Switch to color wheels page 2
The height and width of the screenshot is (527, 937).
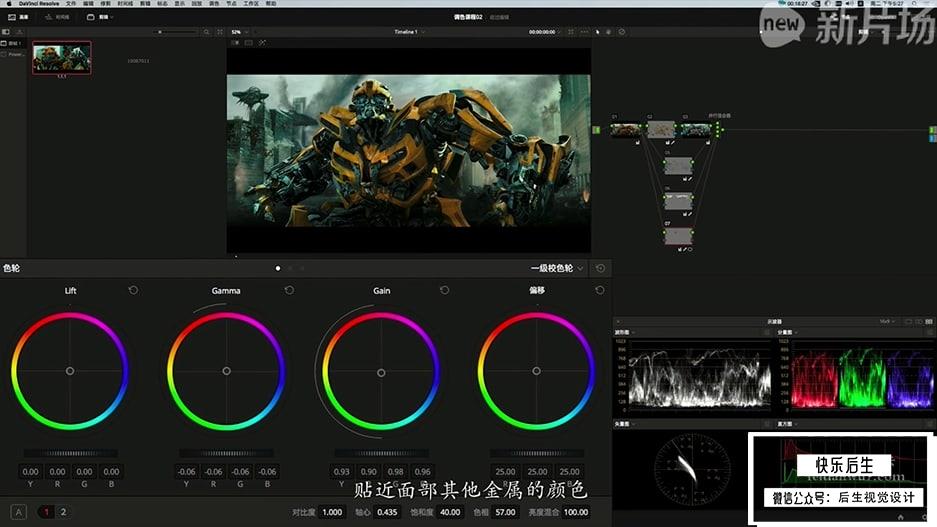[63, 512]
